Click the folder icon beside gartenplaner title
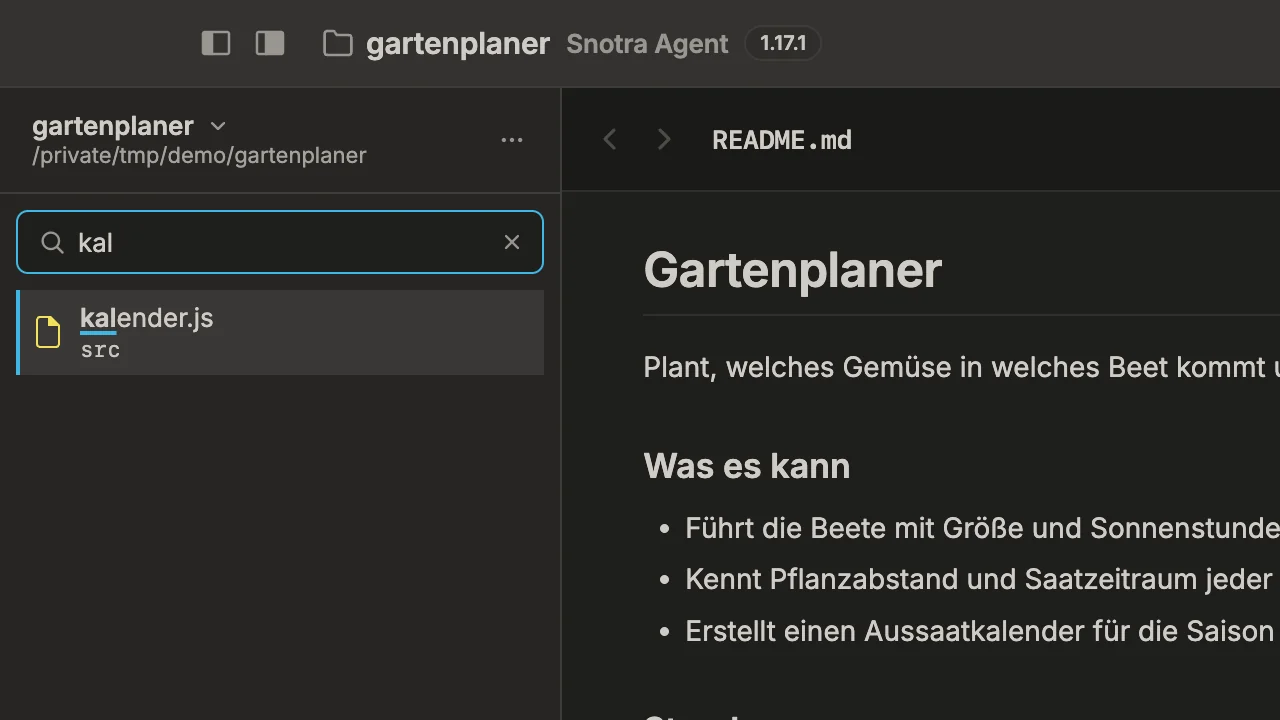Viewport: 1280px width, 720px height. (338, 43)
